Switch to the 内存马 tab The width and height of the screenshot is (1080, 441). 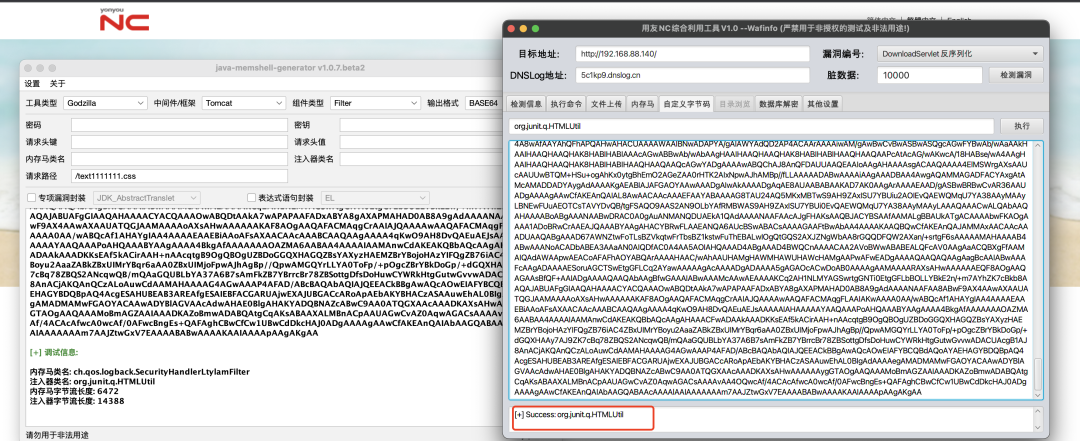pos(642,104)
